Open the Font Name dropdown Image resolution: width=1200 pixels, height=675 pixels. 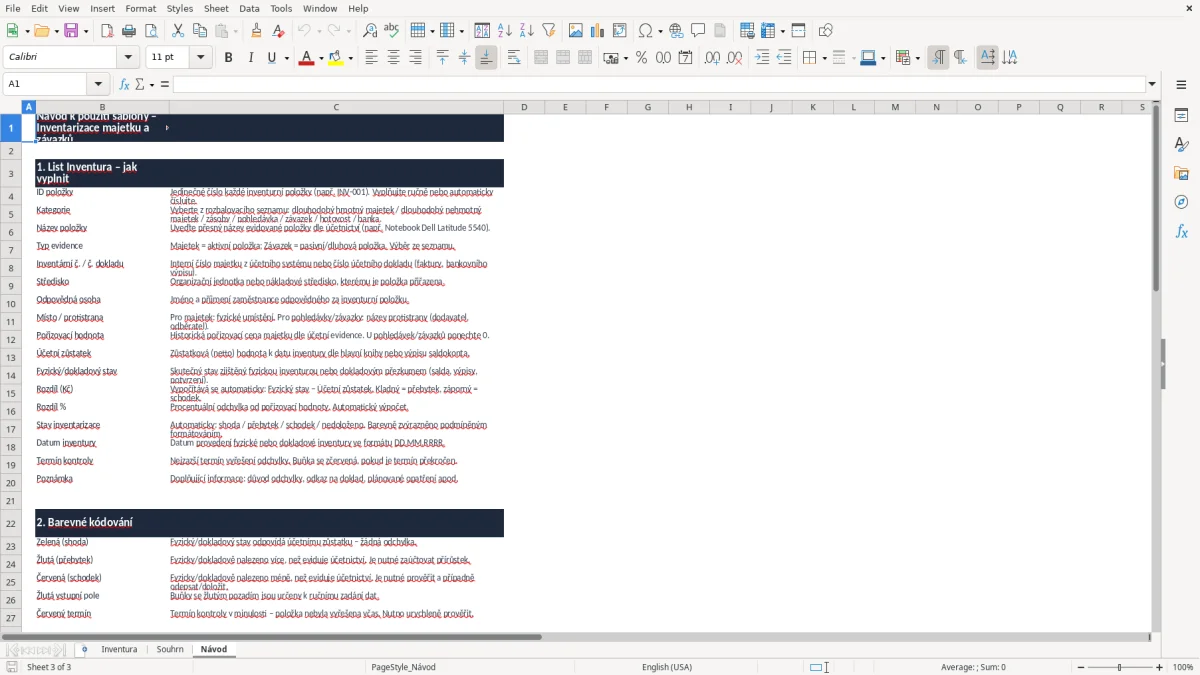128,58
